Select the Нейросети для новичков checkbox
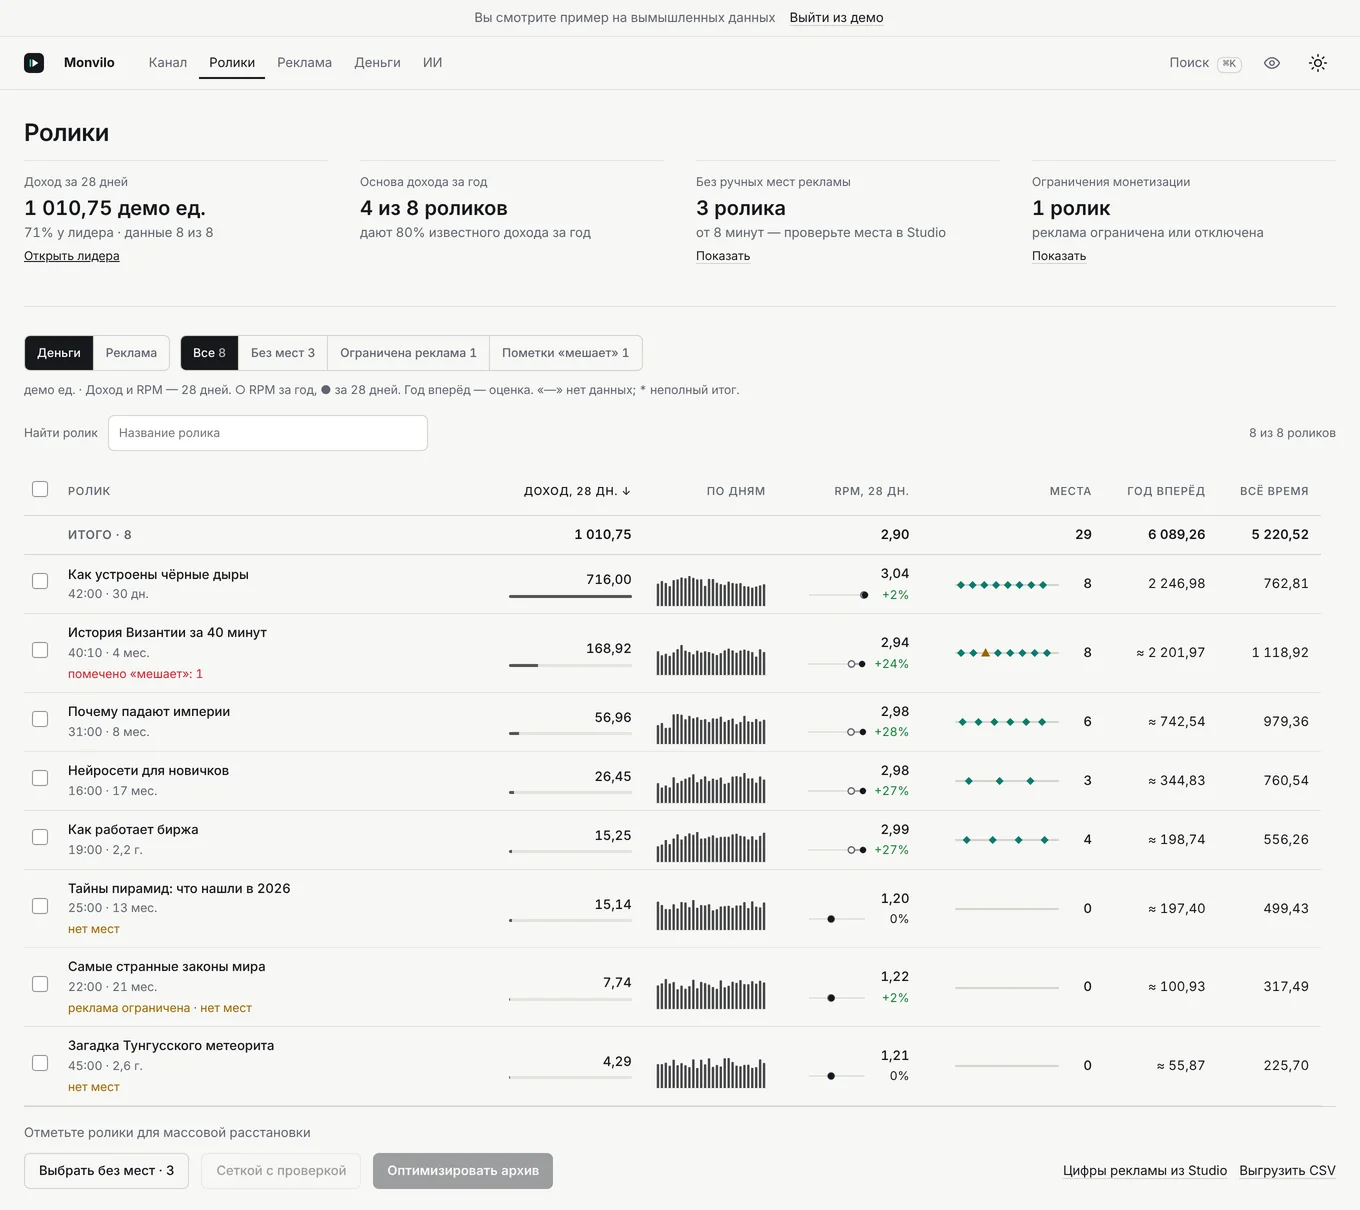Viewport: 1360px width, 1210px height. tap(40, 778)
